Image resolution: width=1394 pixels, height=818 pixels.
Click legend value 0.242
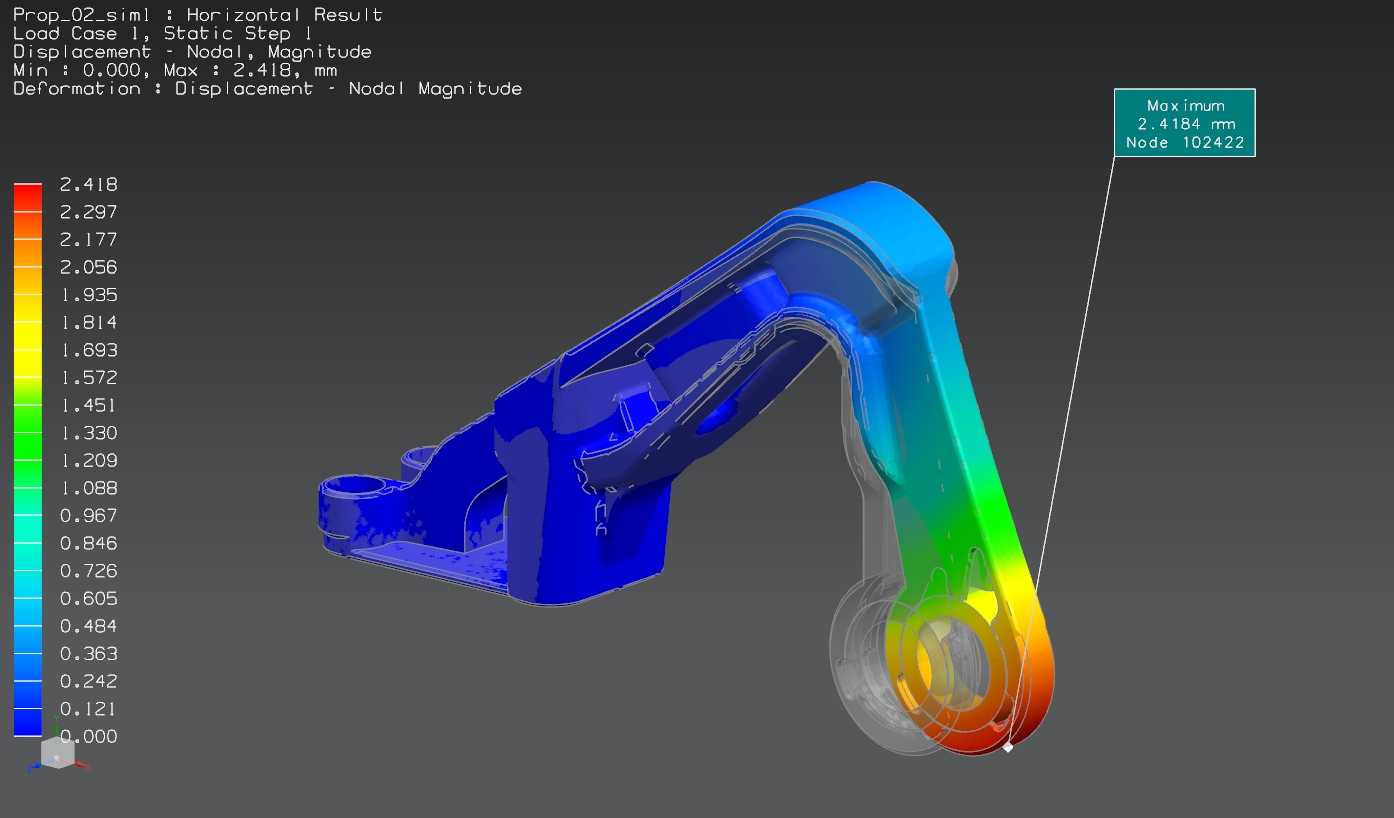pyautogui.click(x=88, y=681)
